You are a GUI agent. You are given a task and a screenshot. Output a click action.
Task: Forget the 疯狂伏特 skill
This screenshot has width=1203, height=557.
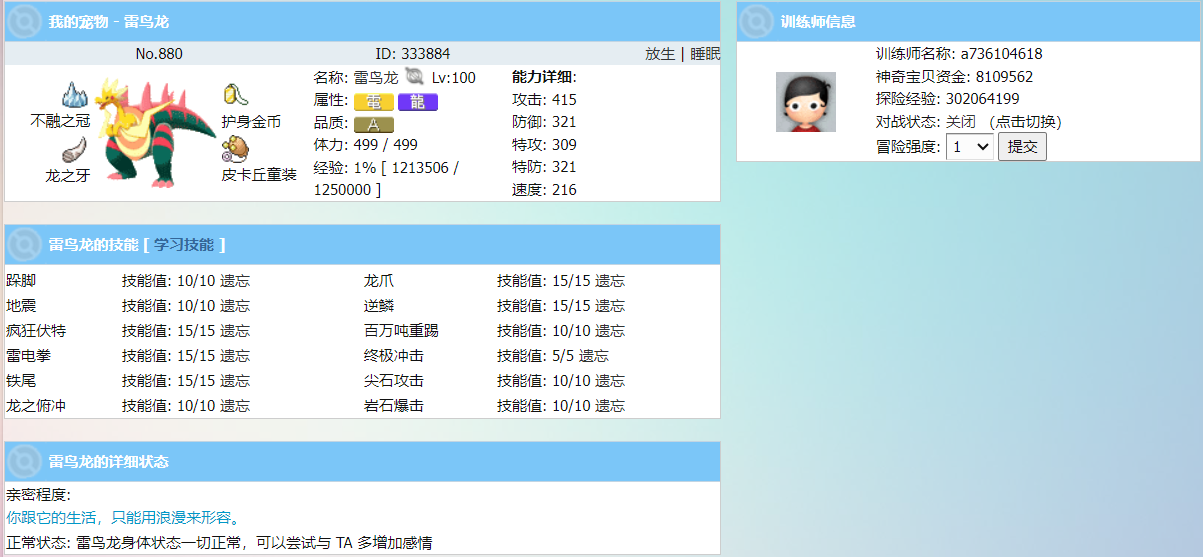point(235,331)
